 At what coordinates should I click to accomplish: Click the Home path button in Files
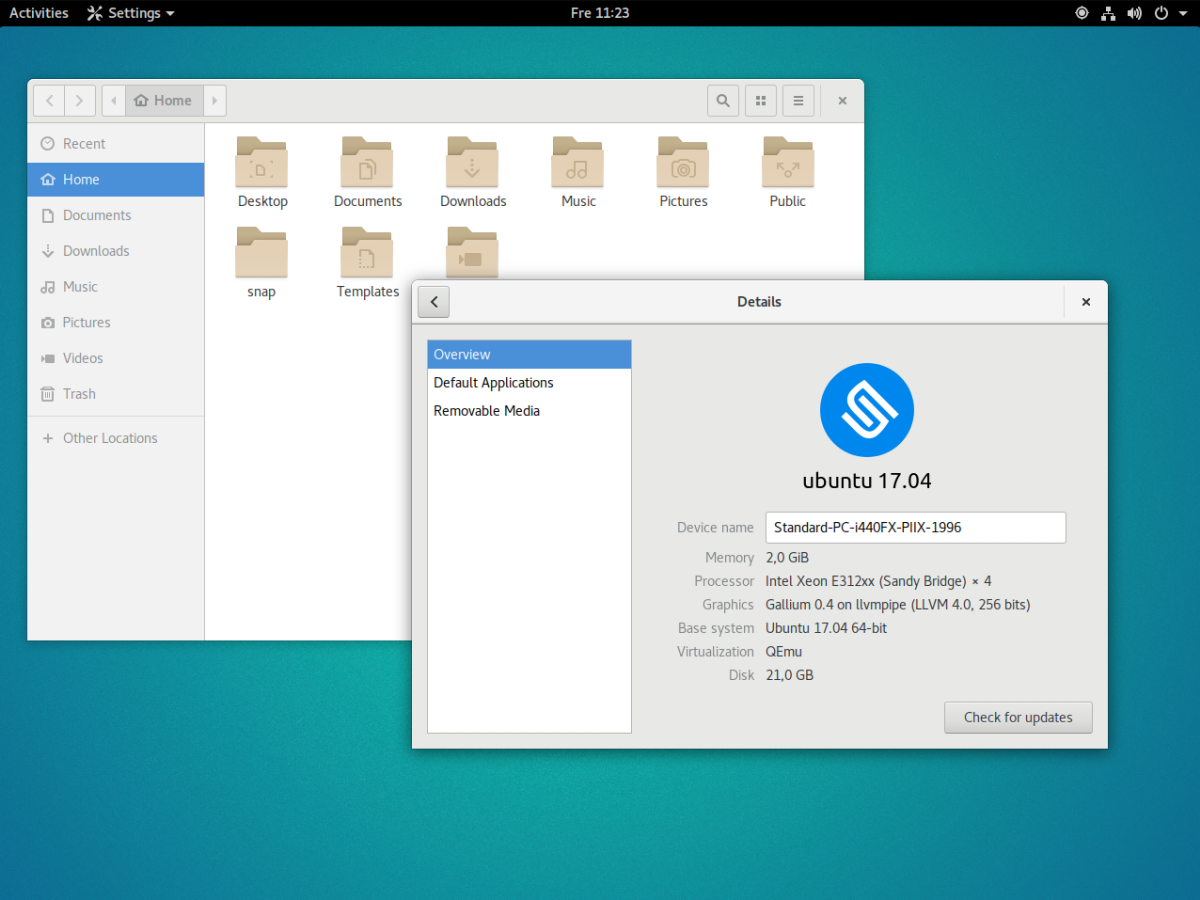click(163, 100)
